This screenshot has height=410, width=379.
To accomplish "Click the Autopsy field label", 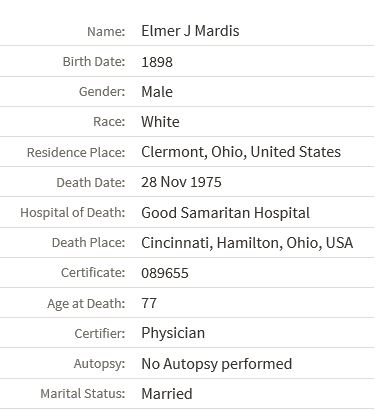I will click(99, 364).
